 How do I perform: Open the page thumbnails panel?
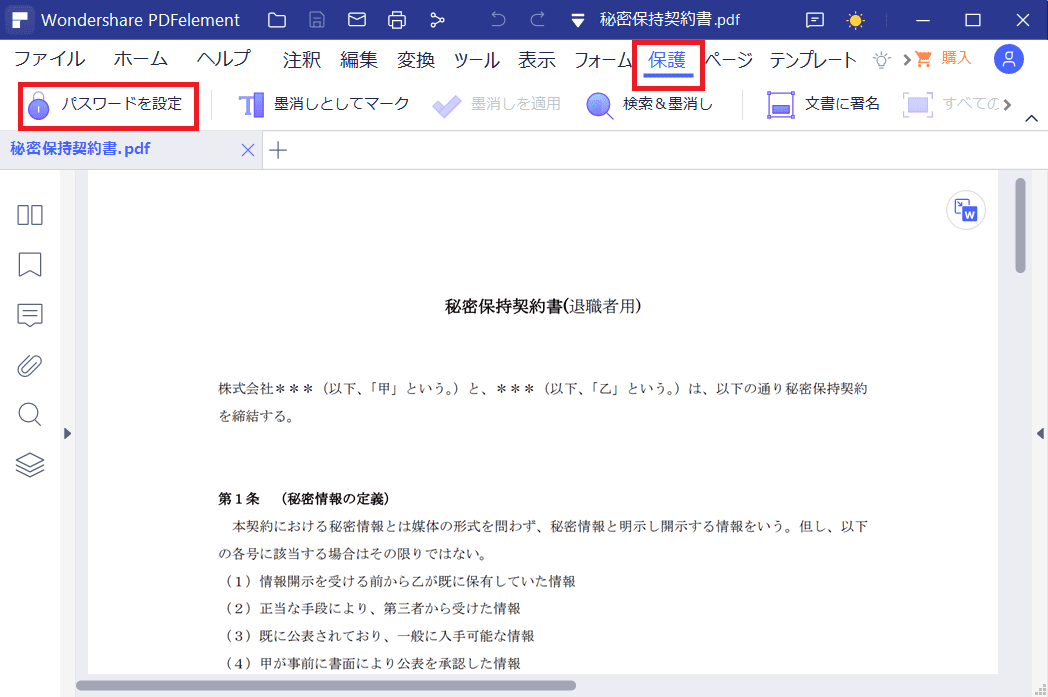point(30,214)
